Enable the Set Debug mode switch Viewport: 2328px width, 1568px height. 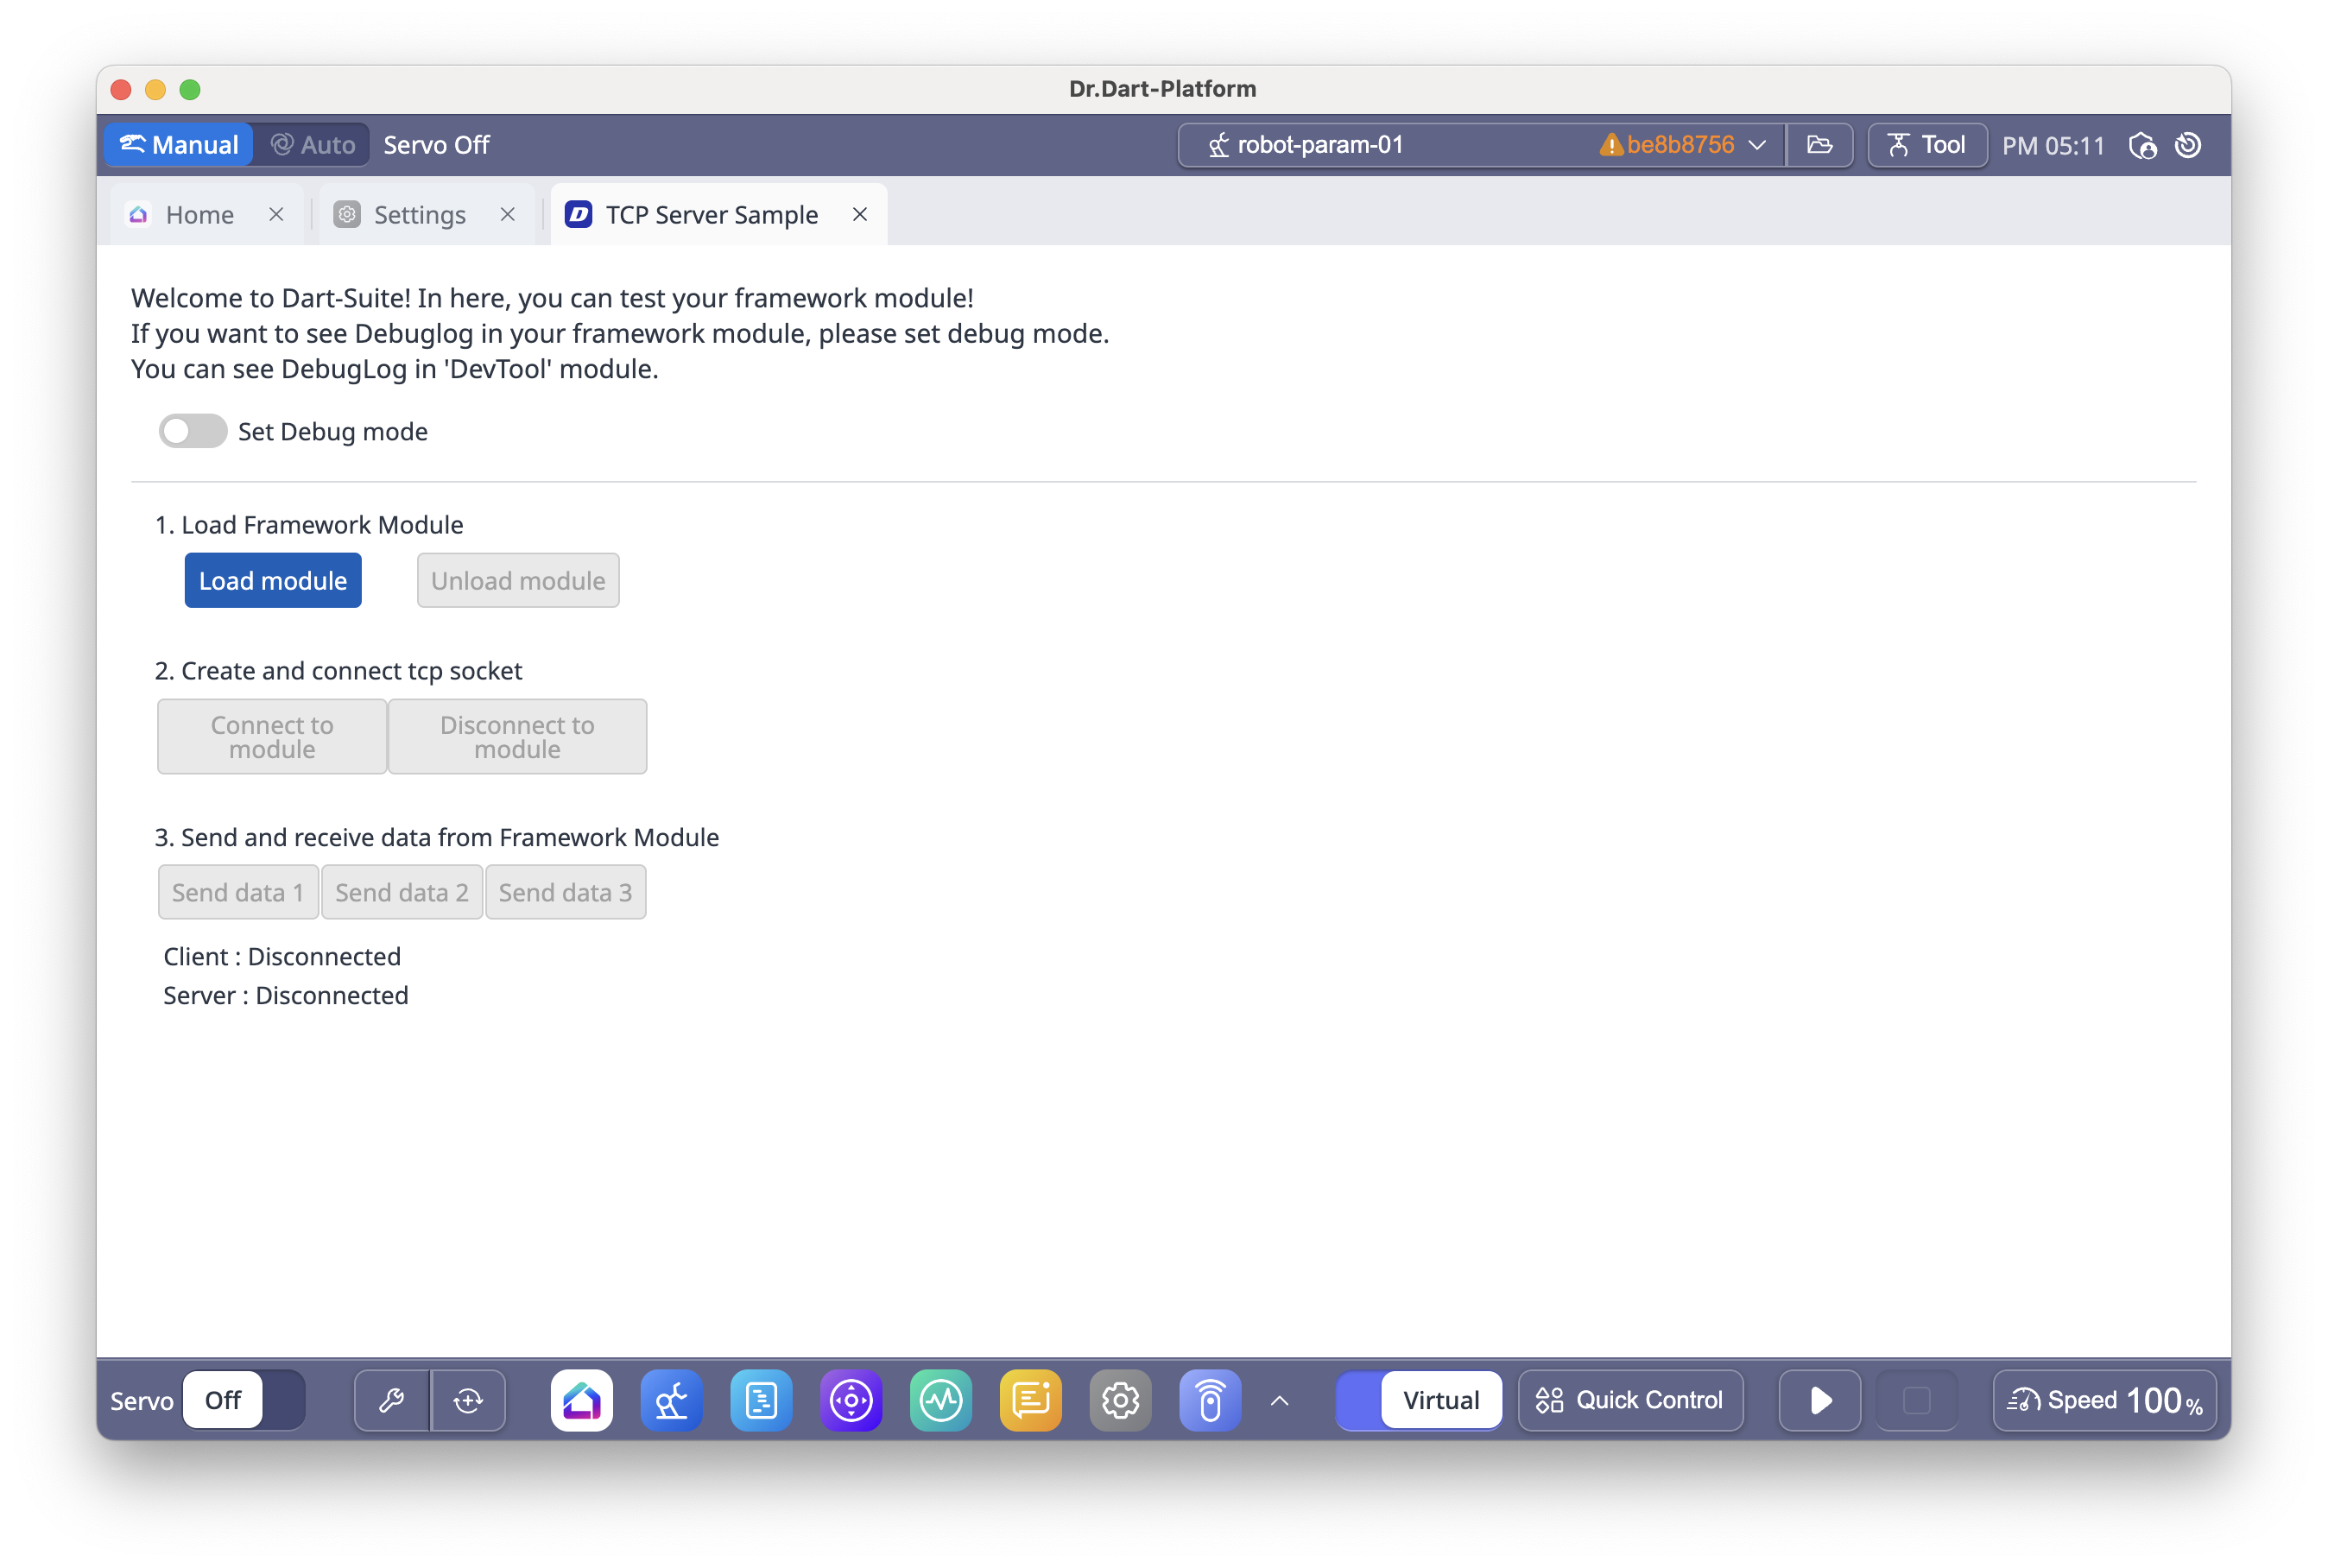tap(193, 431)
